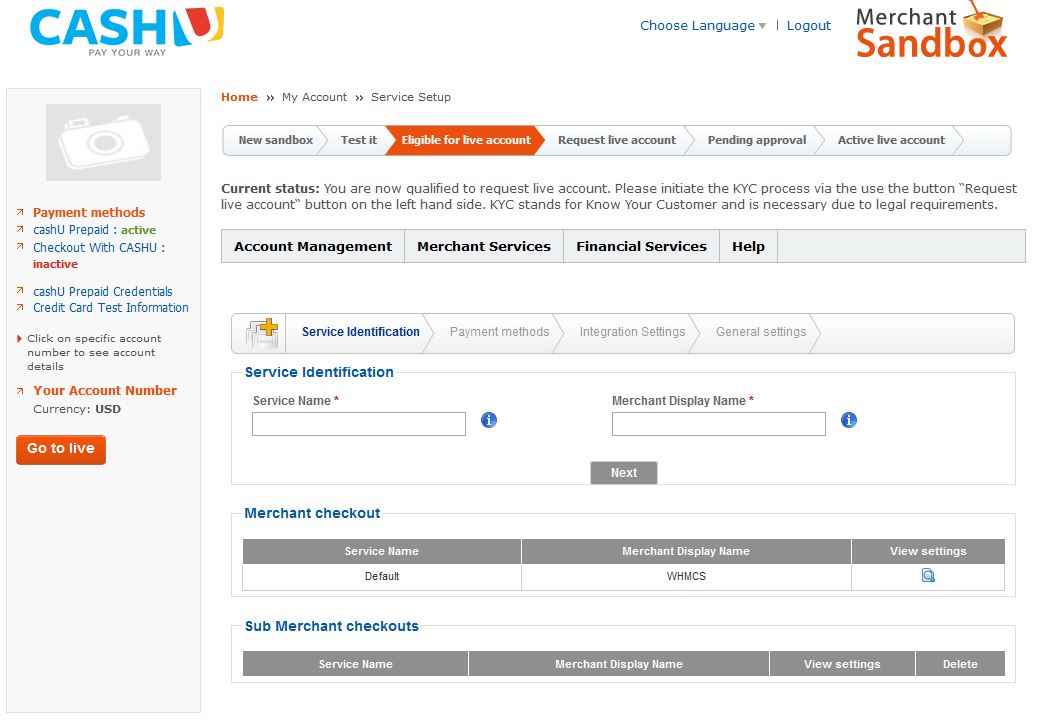Click Service Setup breadcrumb text
The width and height of the screenshot is (1037, 720).
tap(411, 97)
